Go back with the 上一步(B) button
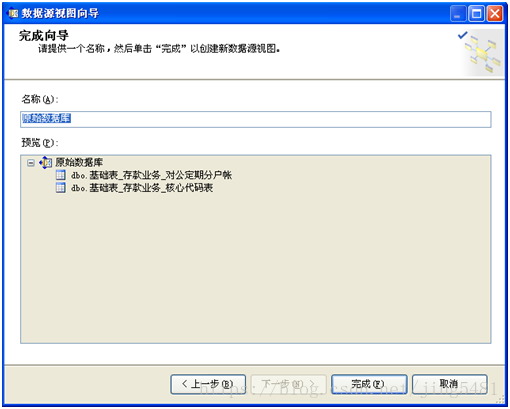510x409 pixels. 208,384
